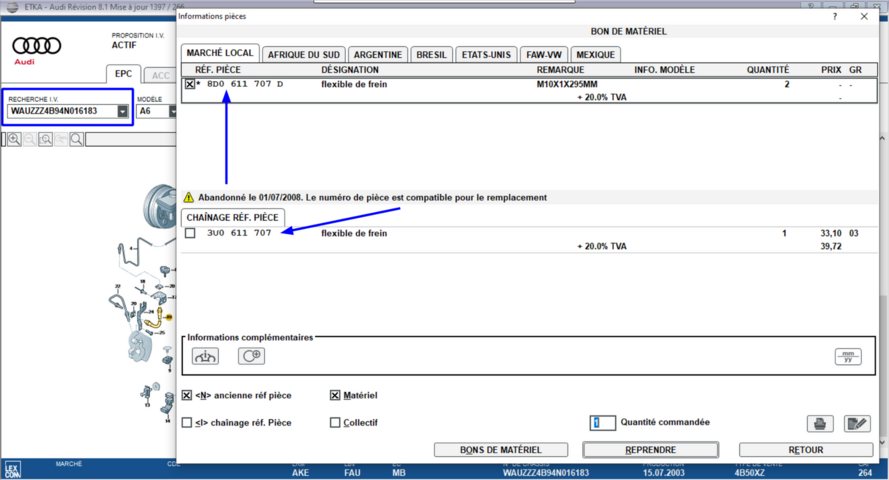Click engine code AKE in status bar
This screenshot has height=480, width=889.
pos(300,473)
